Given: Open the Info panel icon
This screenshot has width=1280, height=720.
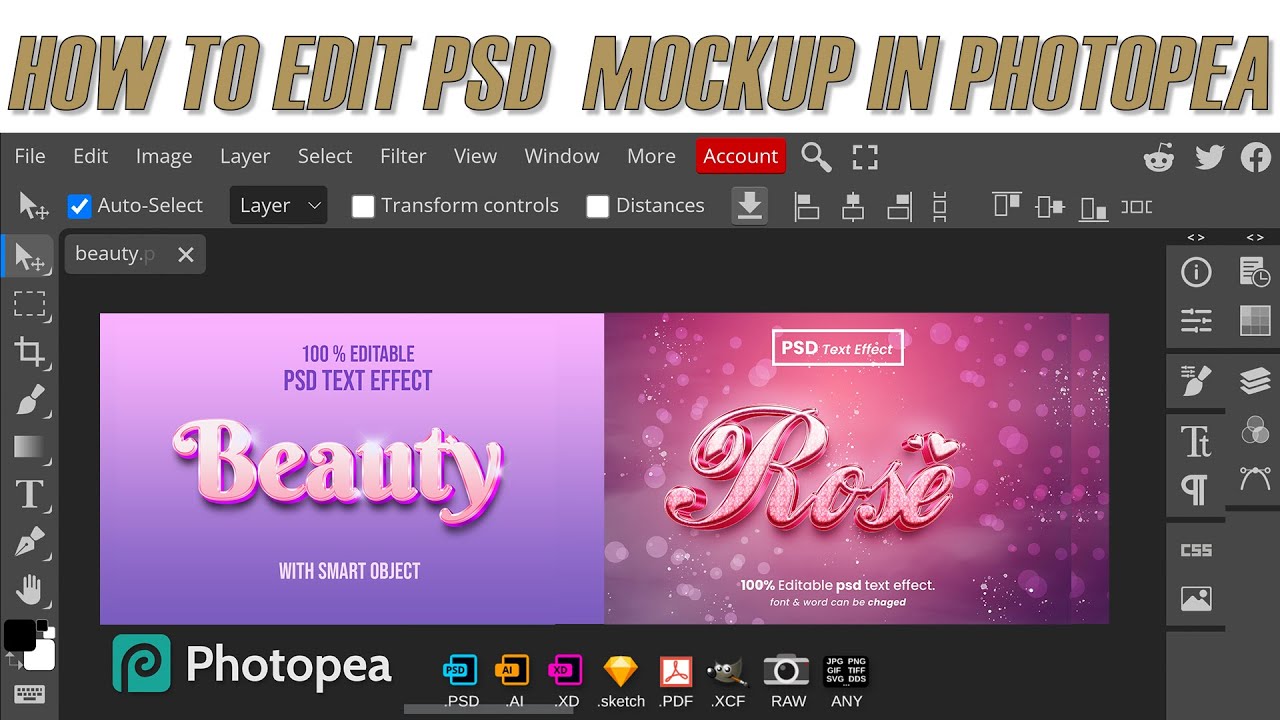Looking at the screenshot, I should pyautogui.click(x=1196, y=272).
